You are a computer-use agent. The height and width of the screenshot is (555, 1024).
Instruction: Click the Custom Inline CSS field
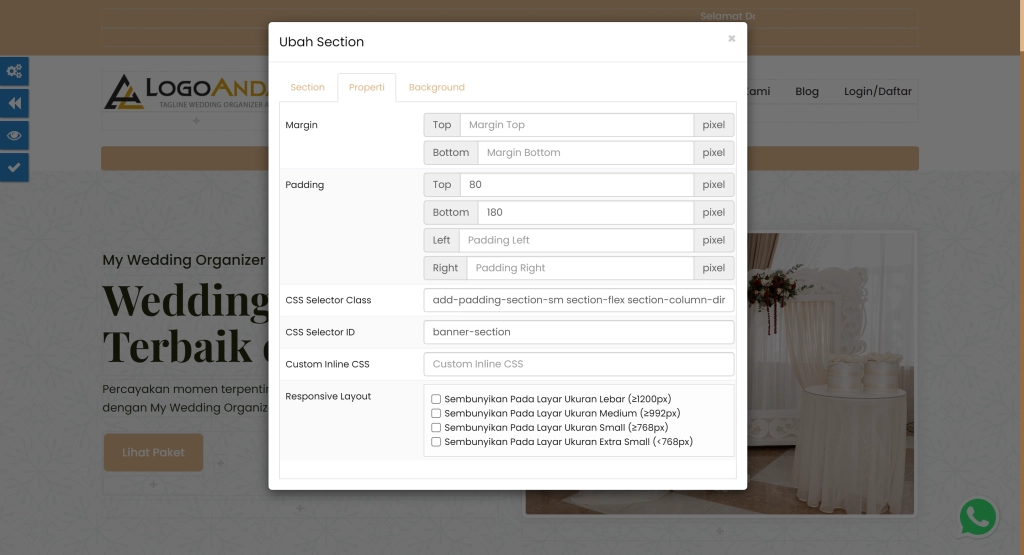[x=579, y=364]
